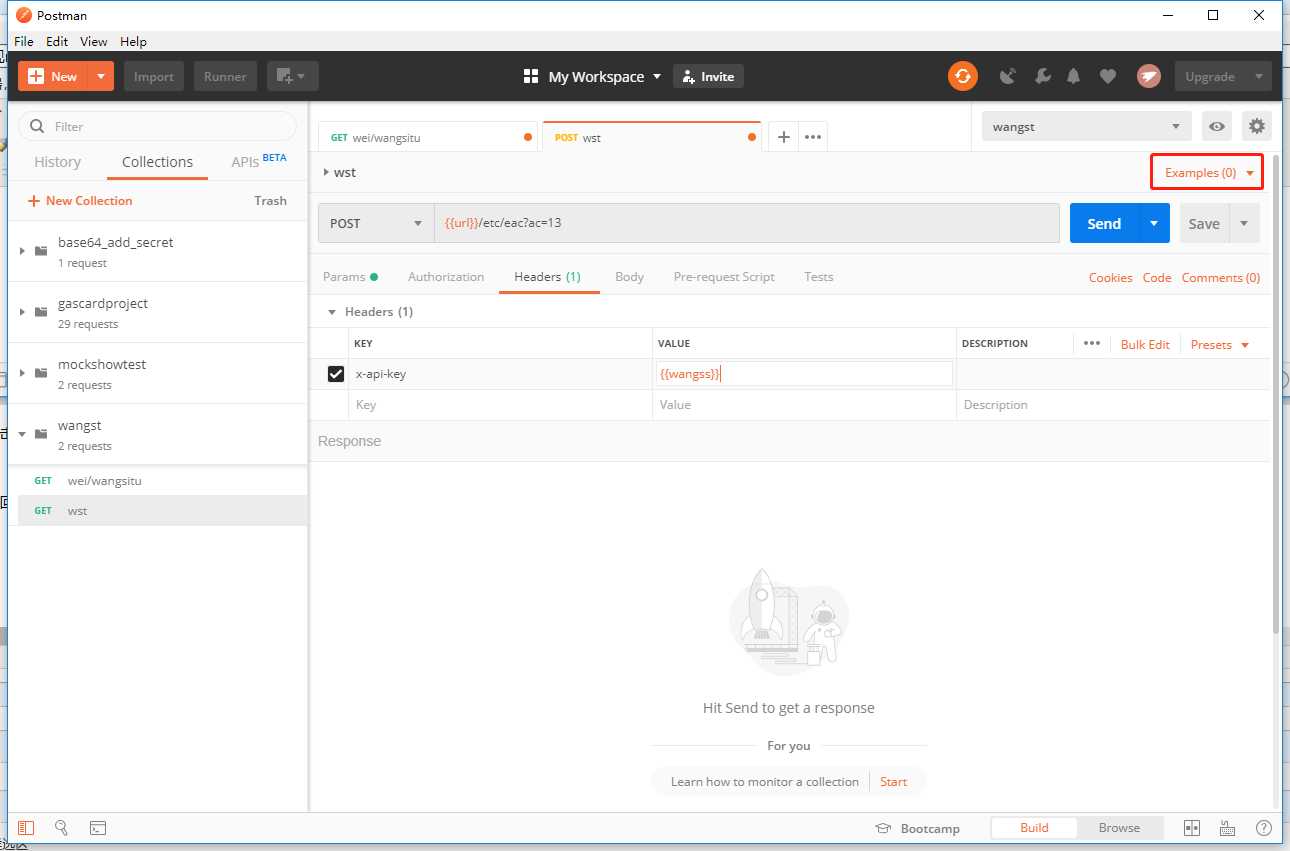
Task: Expand mockshowtest collection arrow
Action: click(22, 372)
